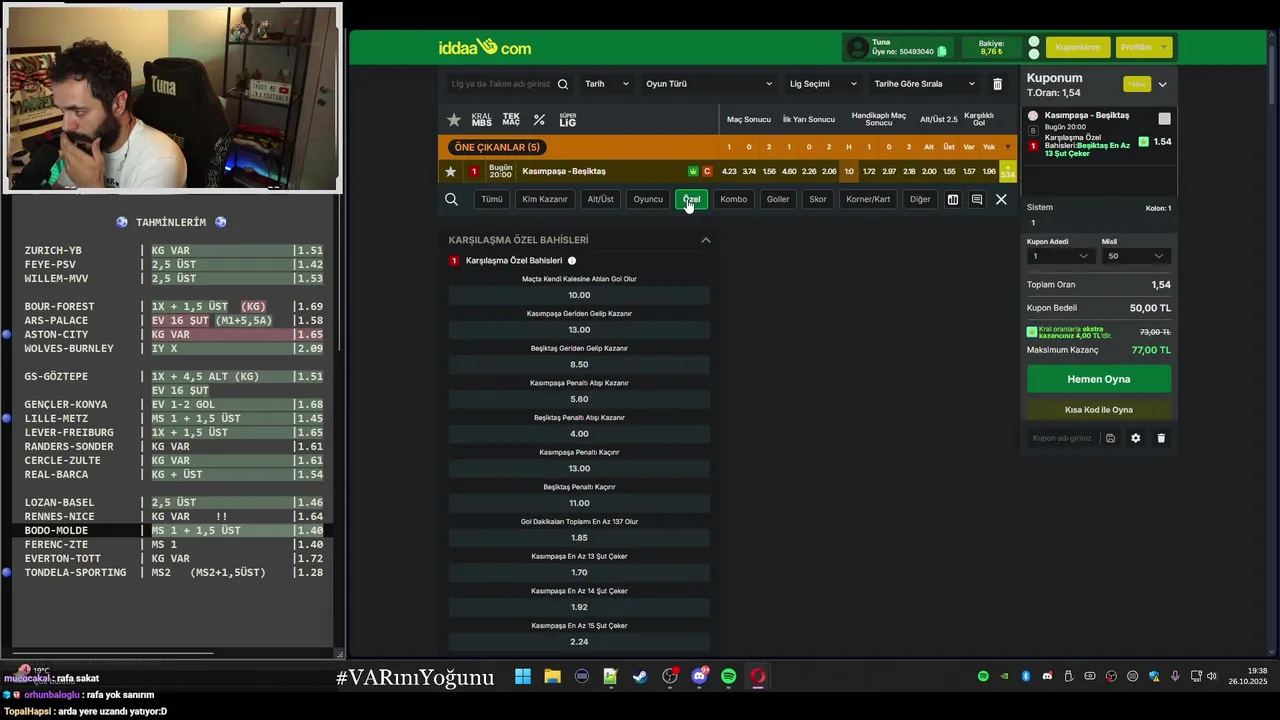Switch to the Kombo tab
The image size is (1280, 720).
point(734,200)
